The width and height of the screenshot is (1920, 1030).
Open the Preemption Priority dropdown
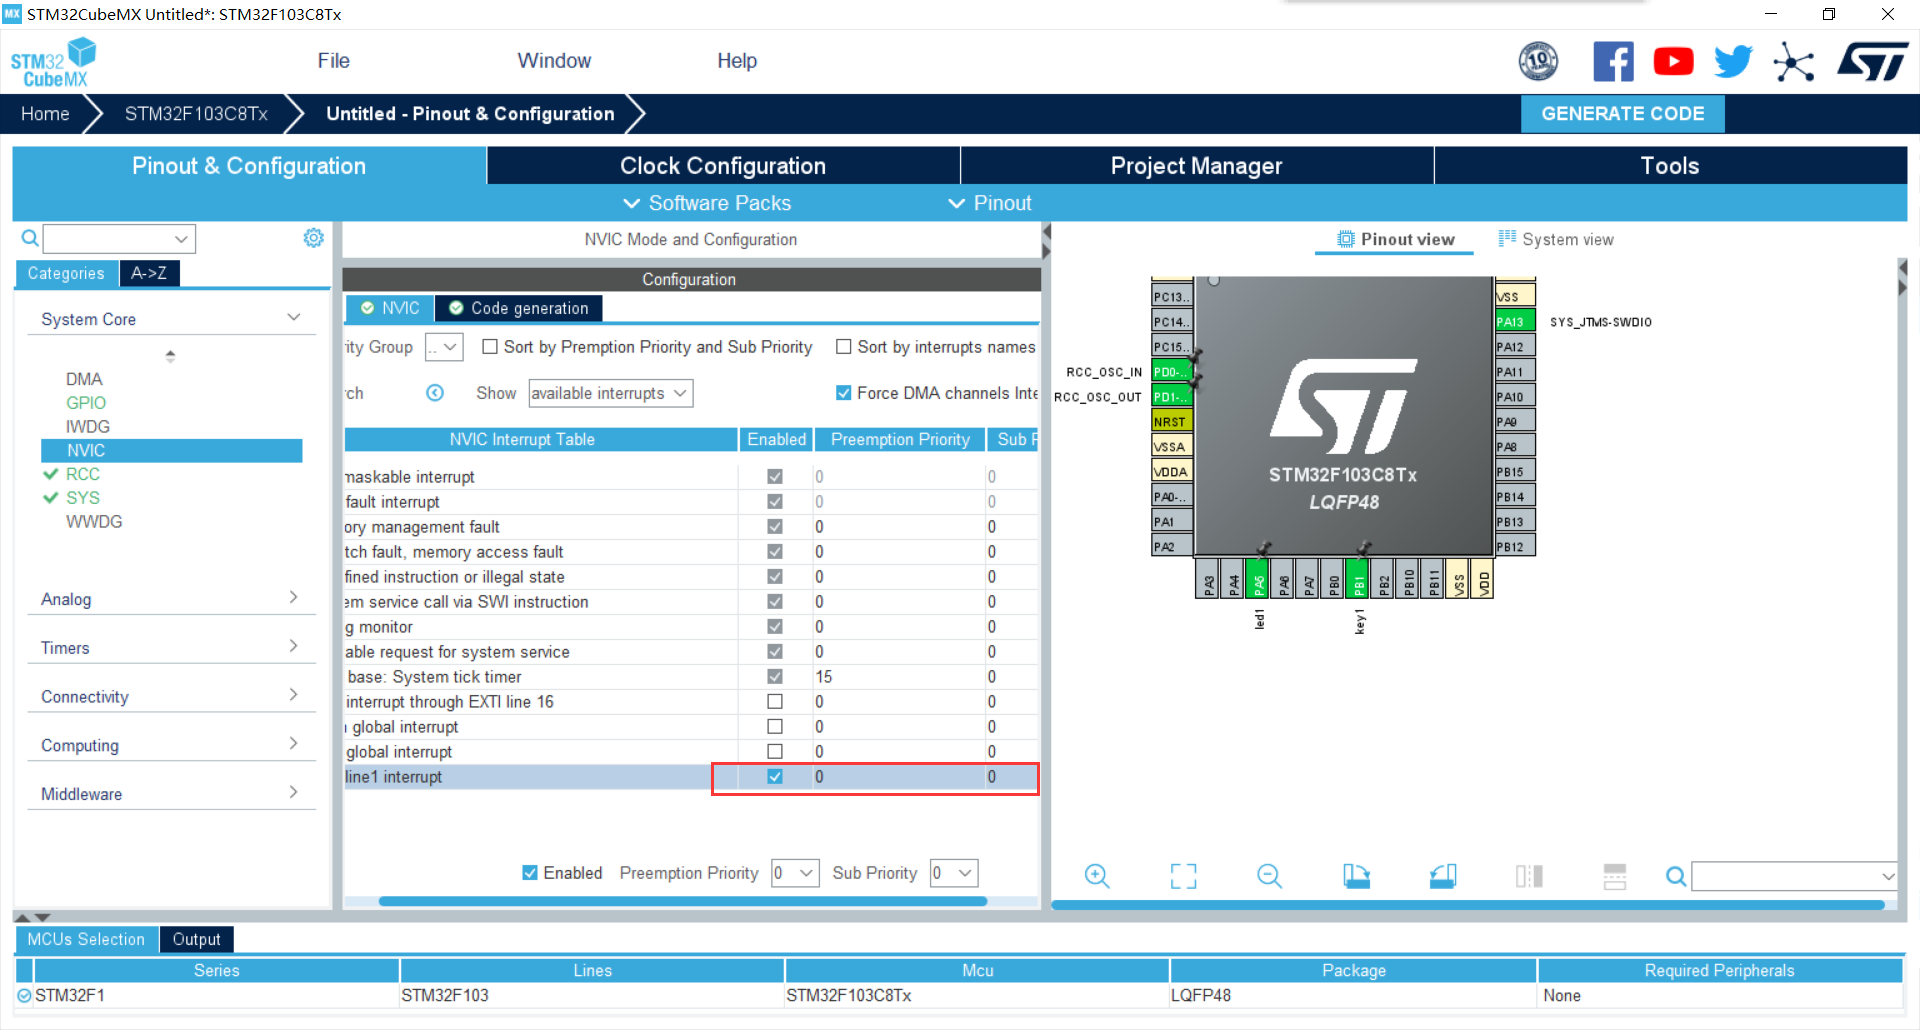pyautogui.click(x=796, y=873)
